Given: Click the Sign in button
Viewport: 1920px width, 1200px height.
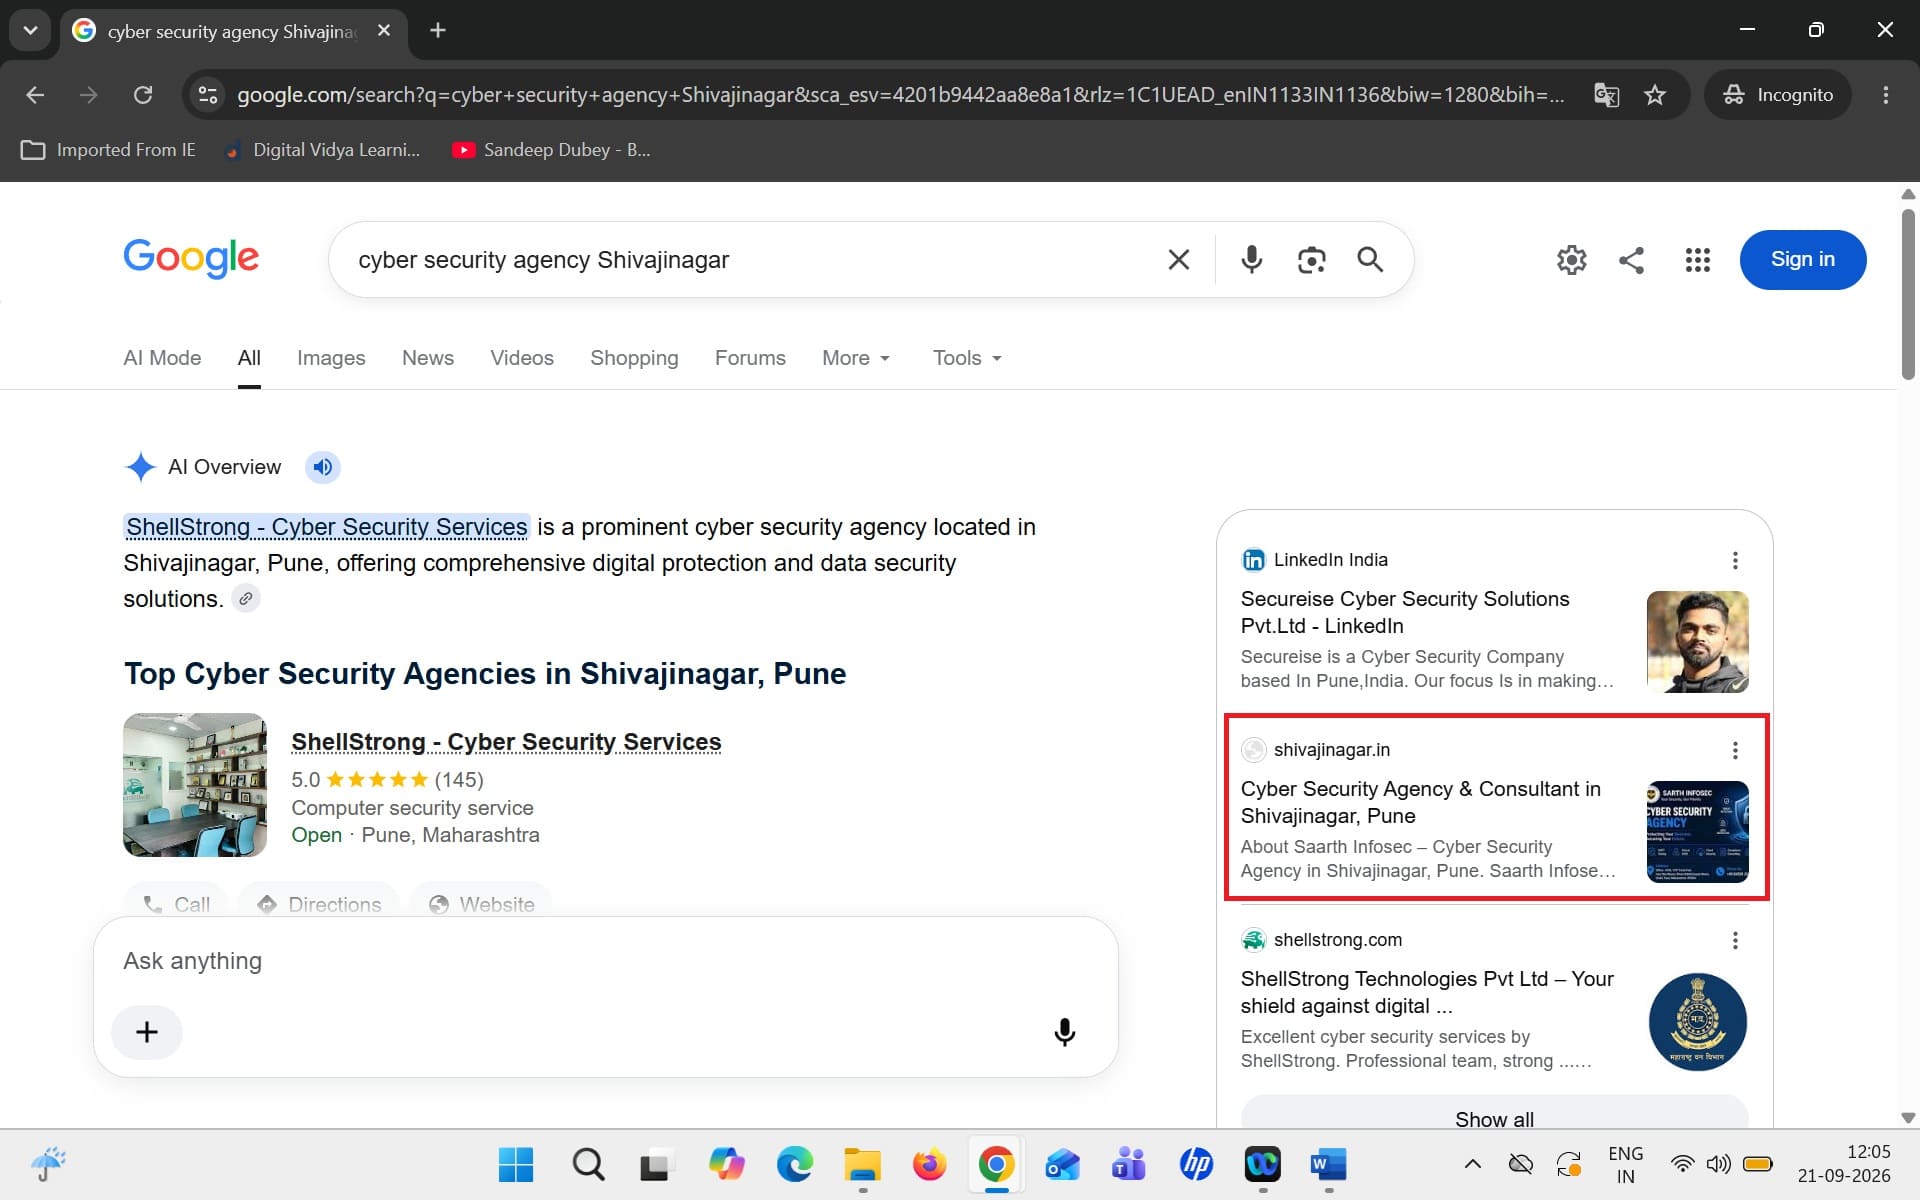Looking at the screenshot, I should tap(1802, 260).
